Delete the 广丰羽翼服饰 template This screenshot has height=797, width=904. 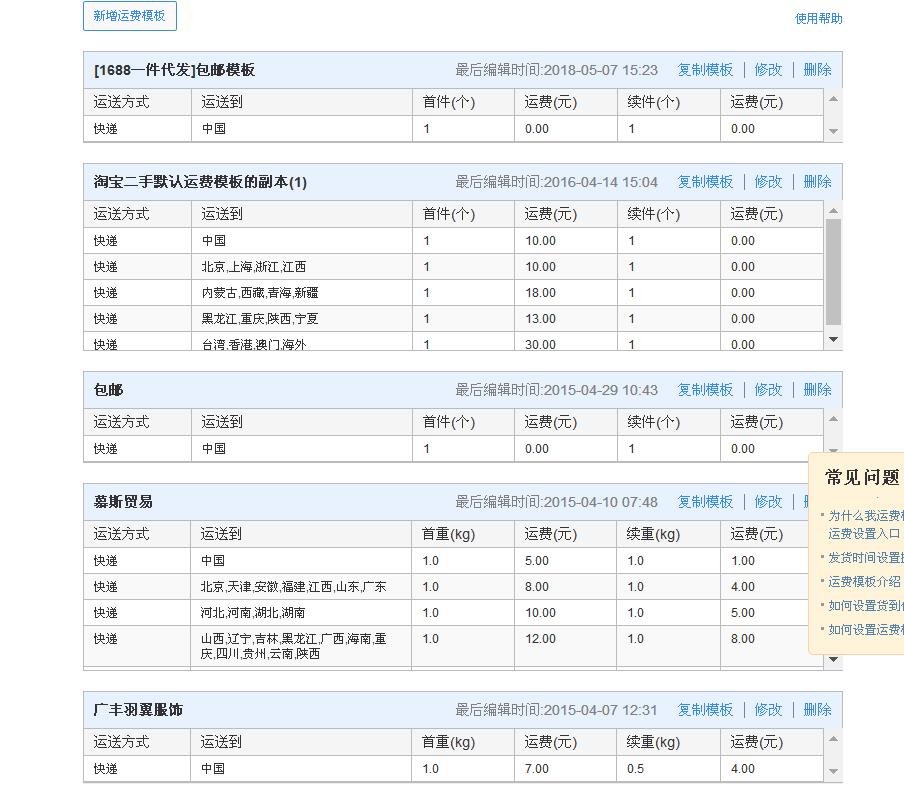818,709
